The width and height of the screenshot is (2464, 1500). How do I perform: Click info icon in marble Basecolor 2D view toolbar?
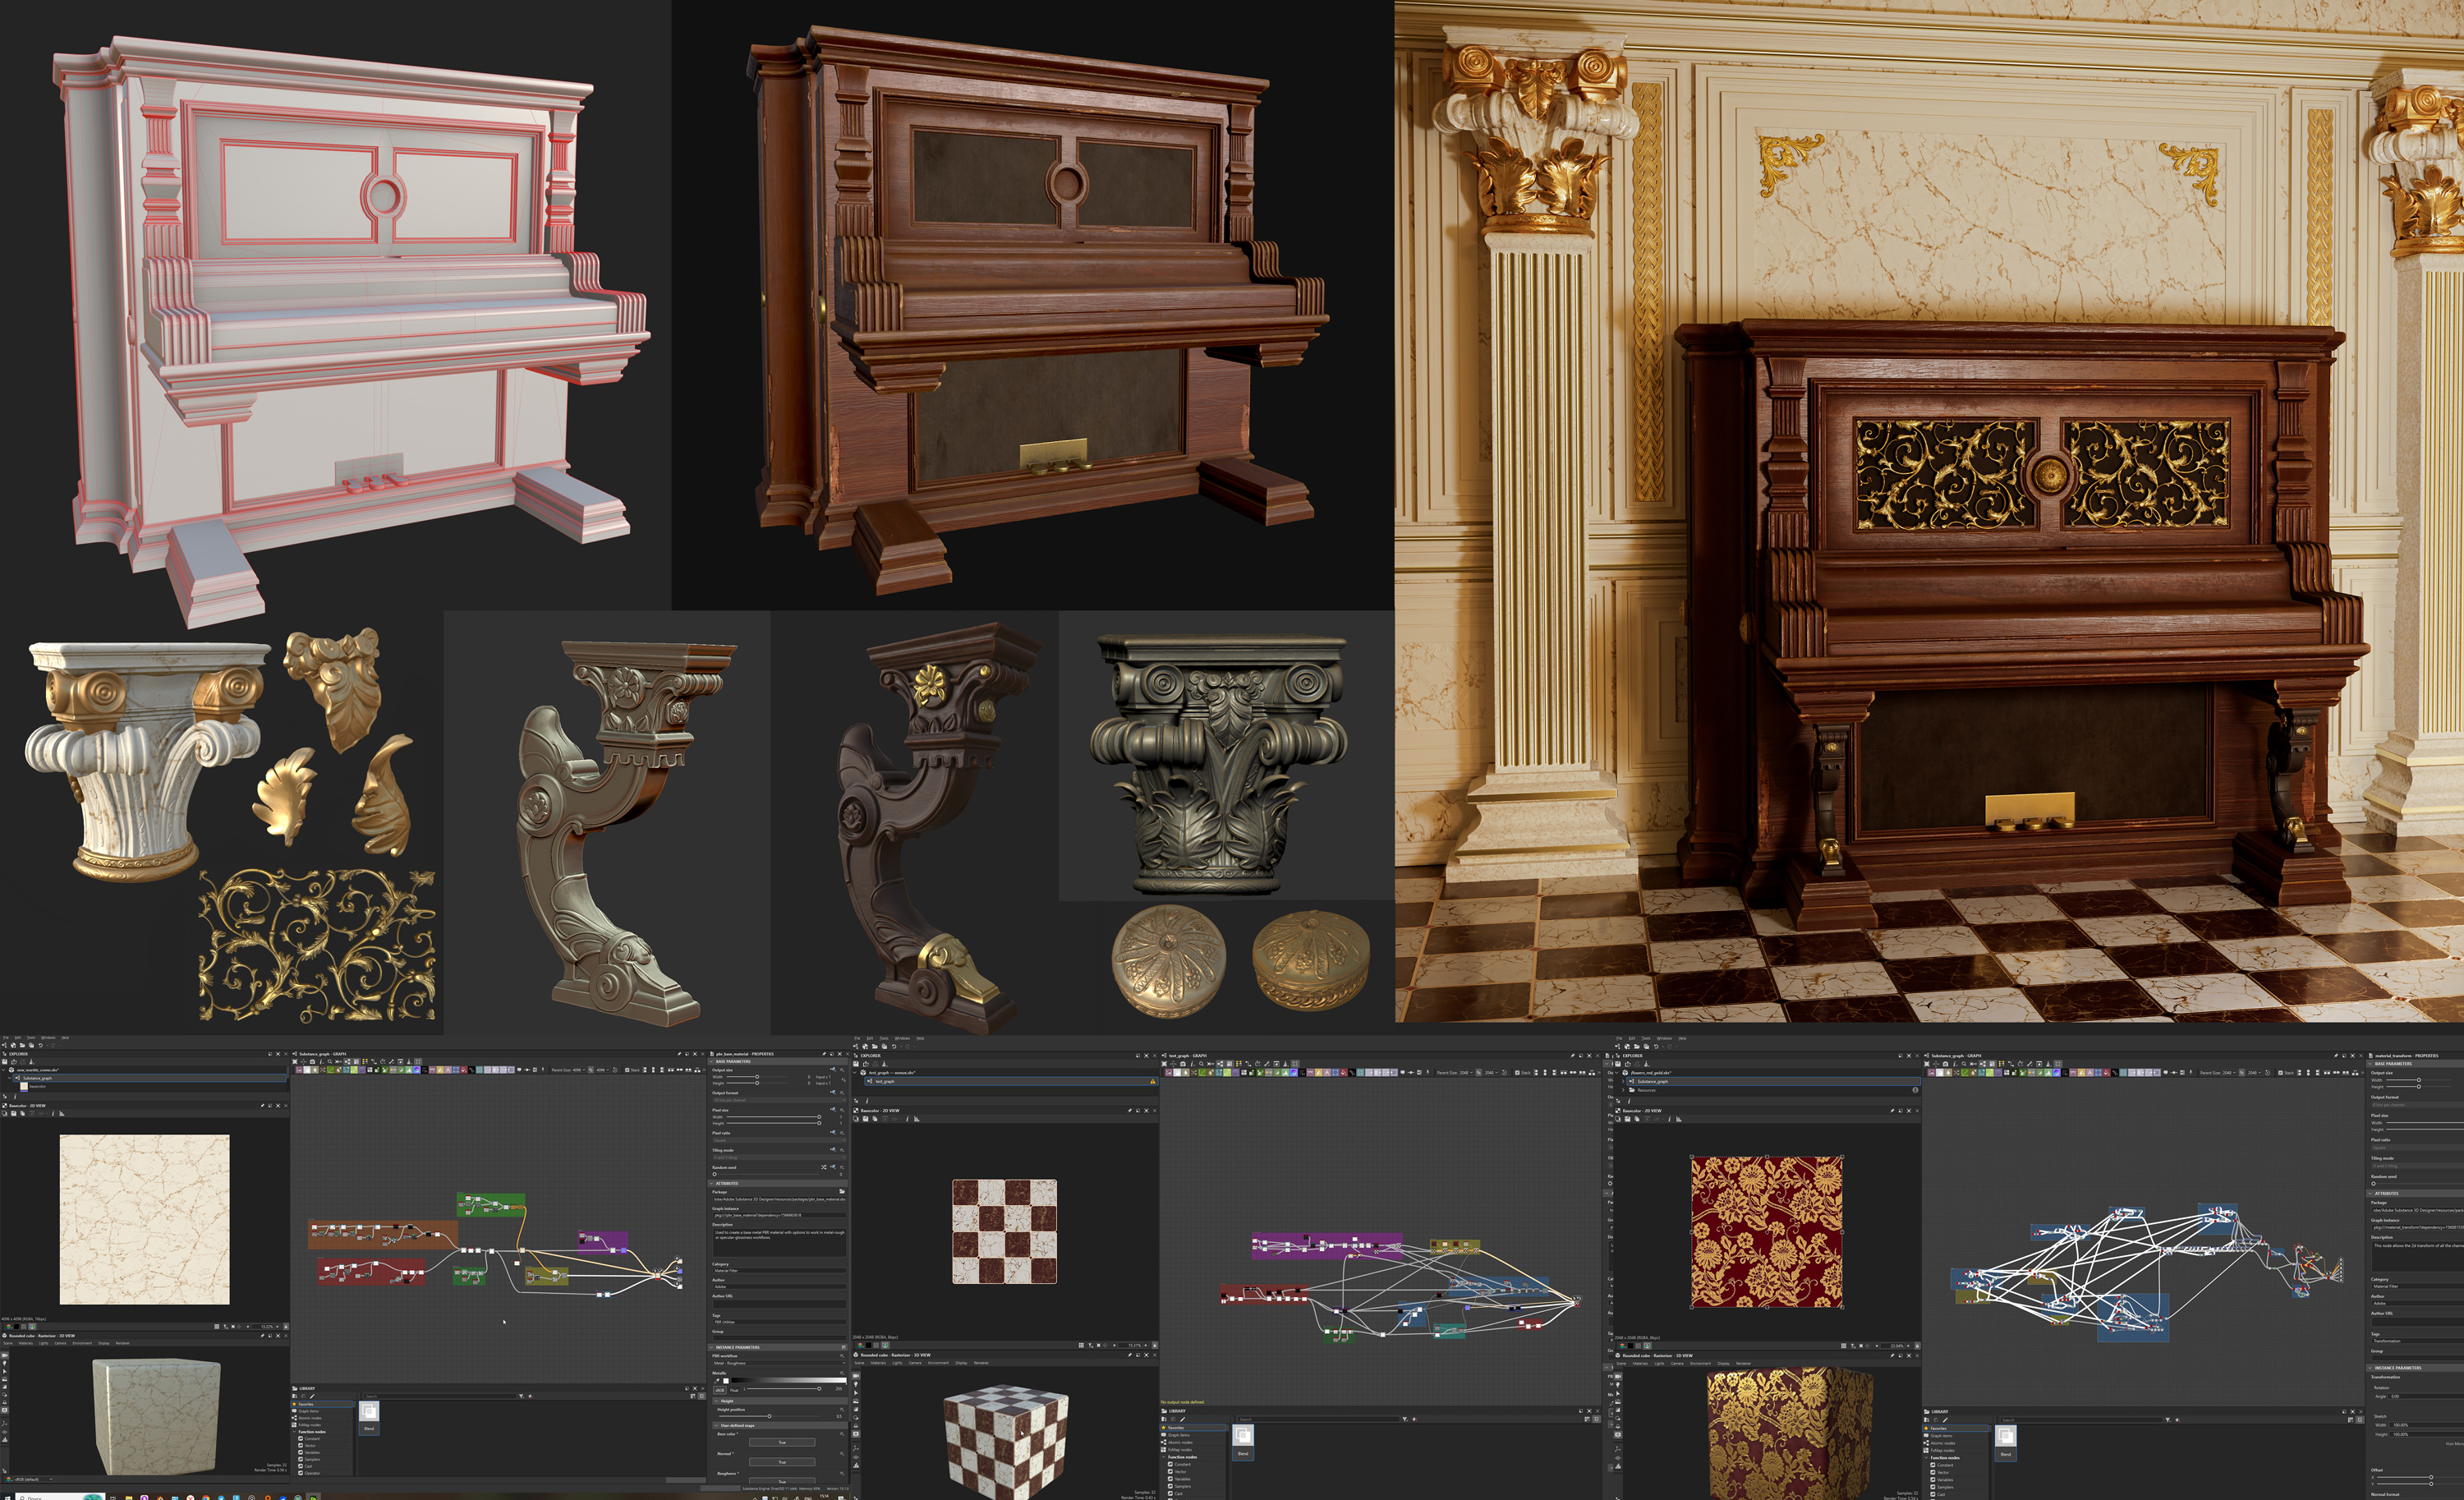tap(53, 1114)
